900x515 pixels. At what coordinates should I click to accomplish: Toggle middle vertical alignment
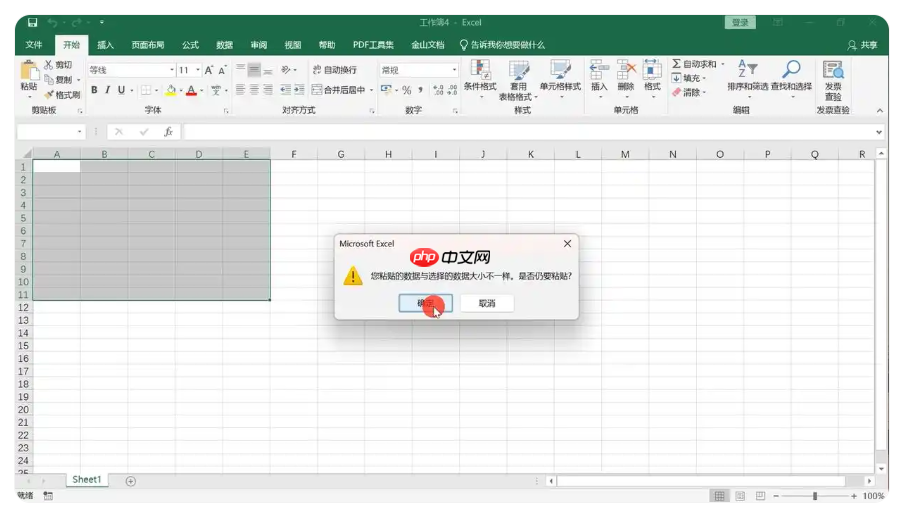pyautogui.click(x=254, y=69)
